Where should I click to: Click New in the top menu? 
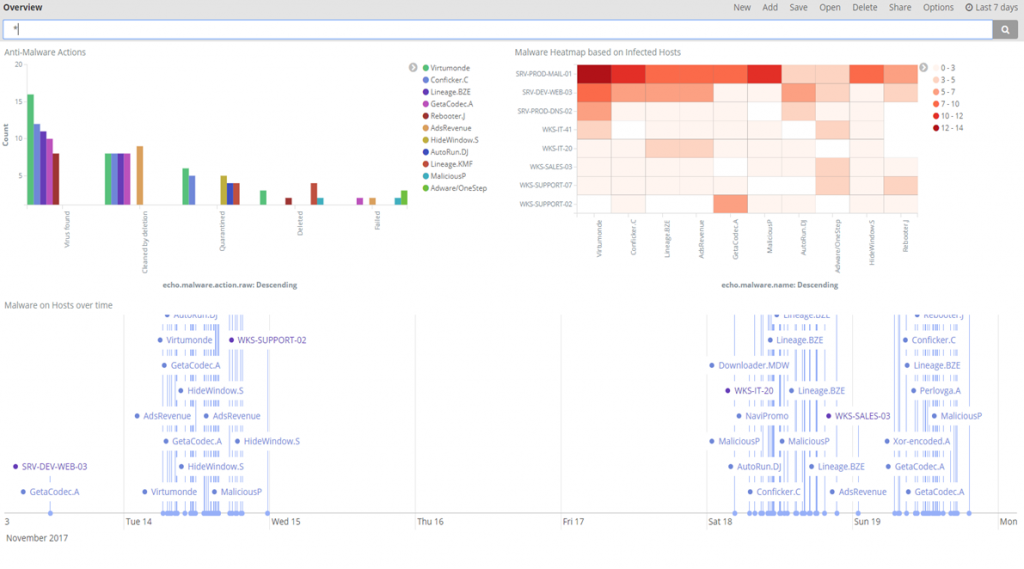(741, 7)
